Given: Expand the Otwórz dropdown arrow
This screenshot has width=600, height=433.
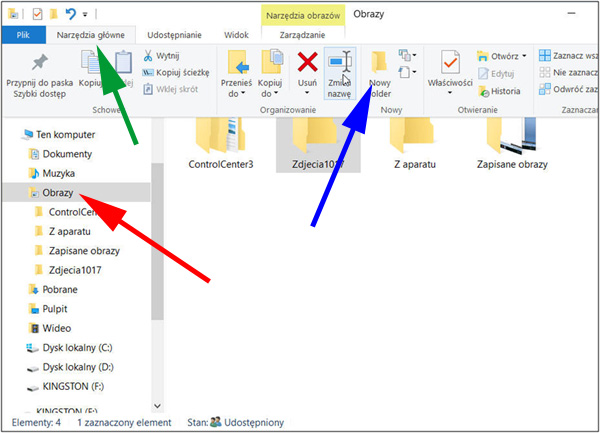Looking at the screenshot, I should 524,56.
